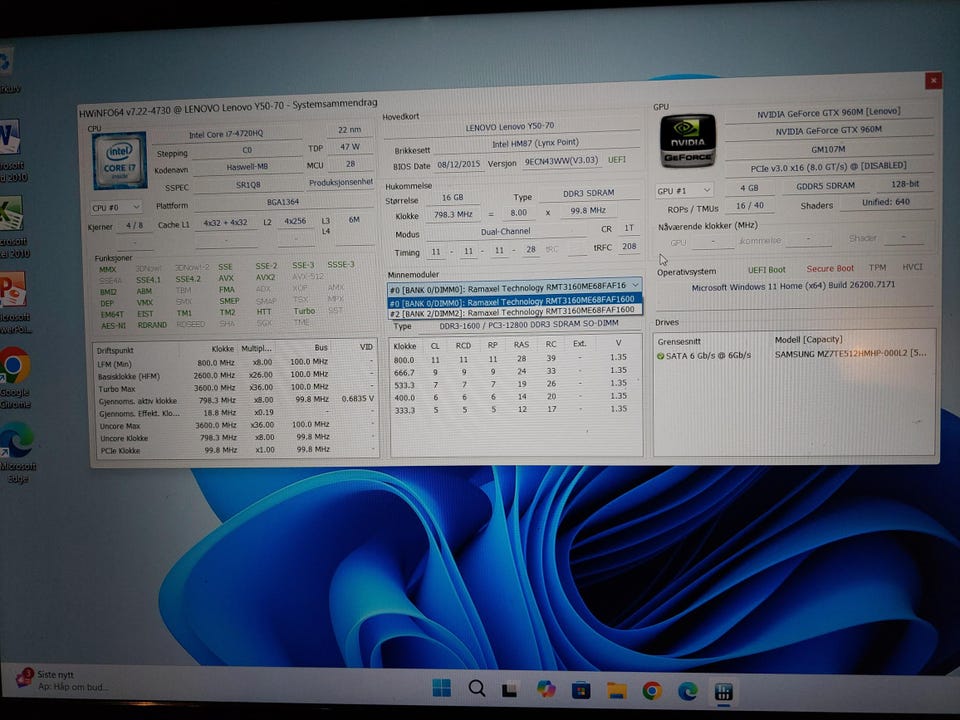Open Google Chrome from the taskbar
This screenshot has width=960, height=720.
[x=652, y=691]
